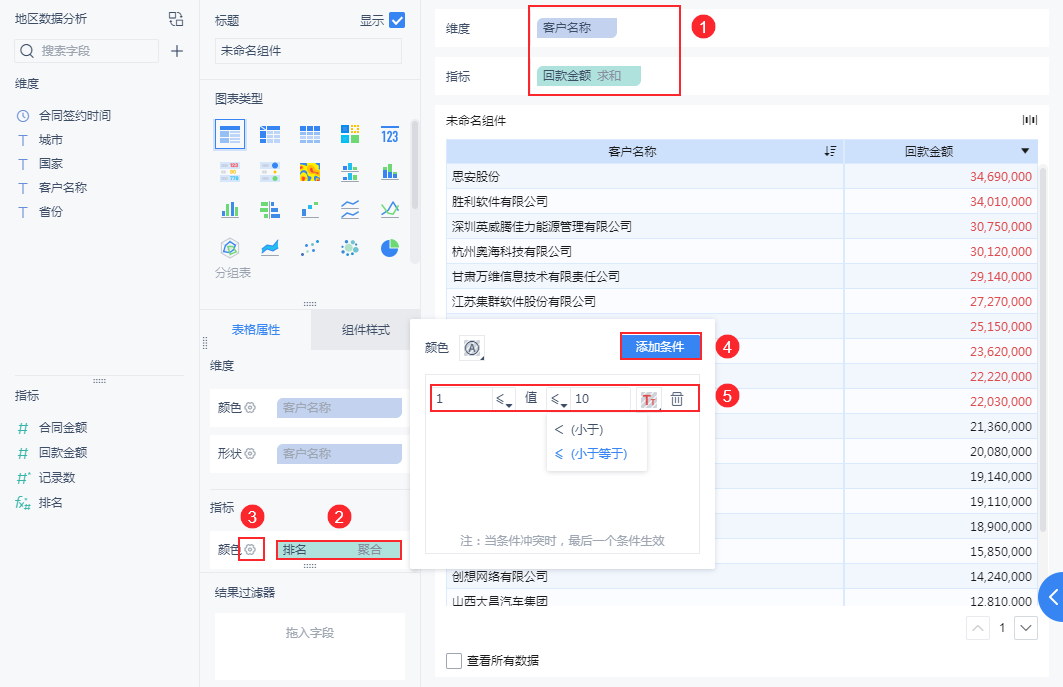Screen dimensions: 1063x687
Task: Click 客户名称 field in dimension shape slot
Action: [339, 454]
